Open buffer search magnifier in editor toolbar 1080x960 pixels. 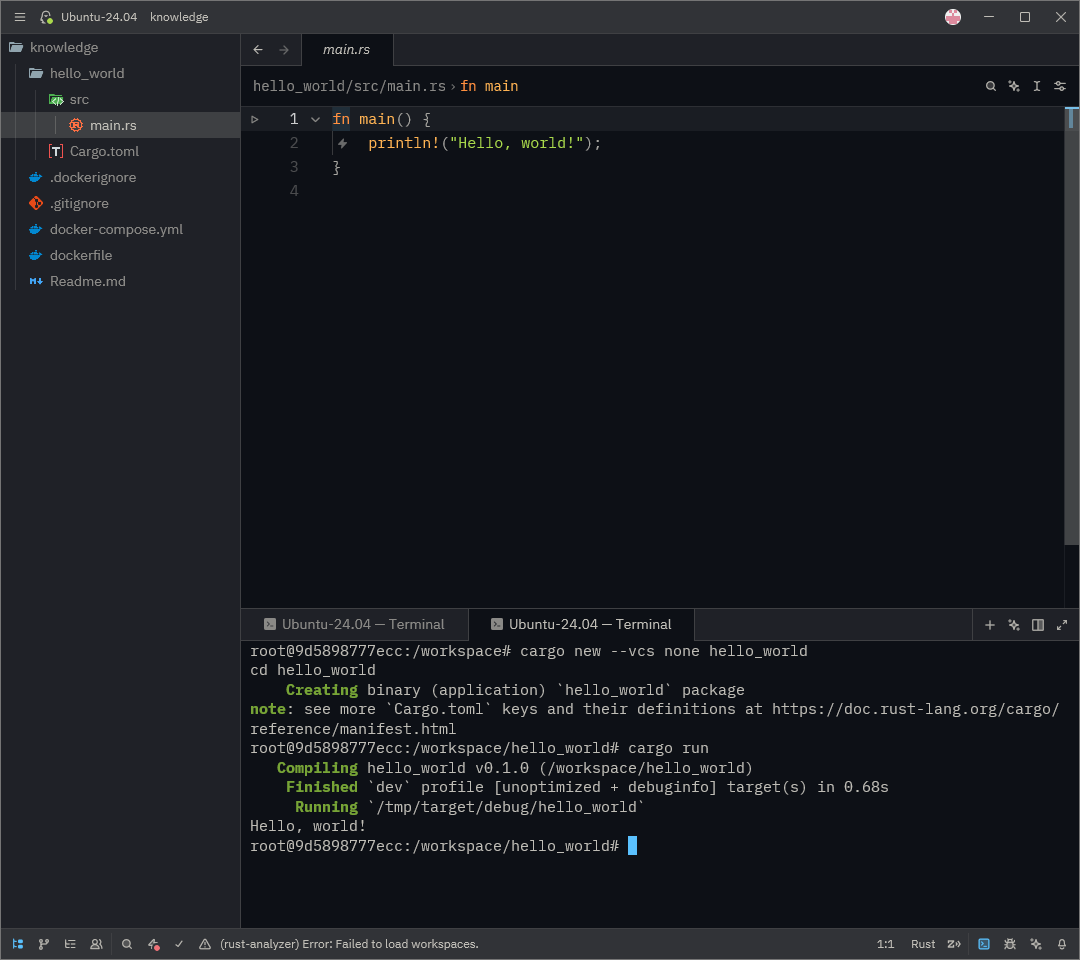coord(990,86)
